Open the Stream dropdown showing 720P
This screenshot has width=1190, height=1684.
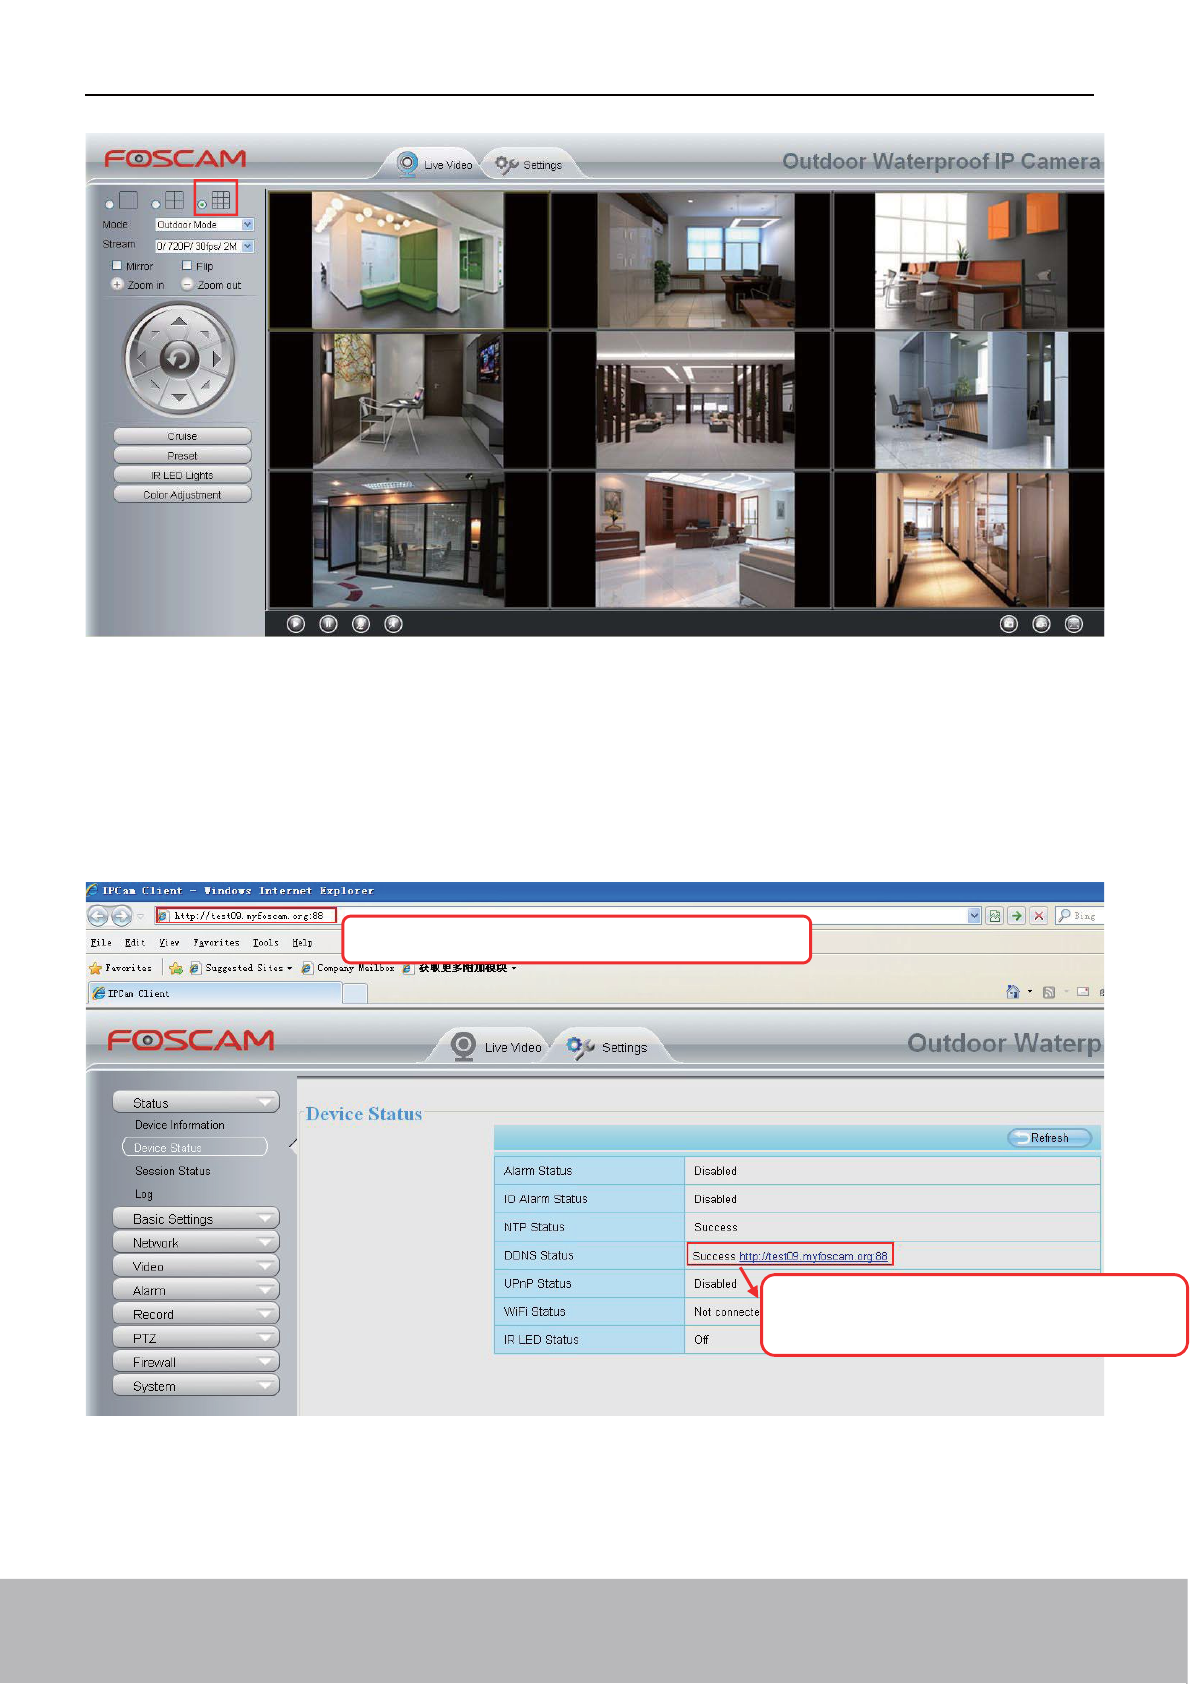[x=204, y=246]
